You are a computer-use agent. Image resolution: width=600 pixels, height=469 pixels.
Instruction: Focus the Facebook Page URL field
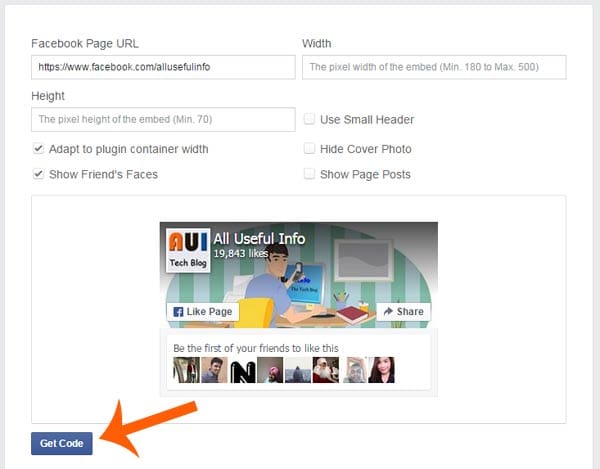click(163, 67)
